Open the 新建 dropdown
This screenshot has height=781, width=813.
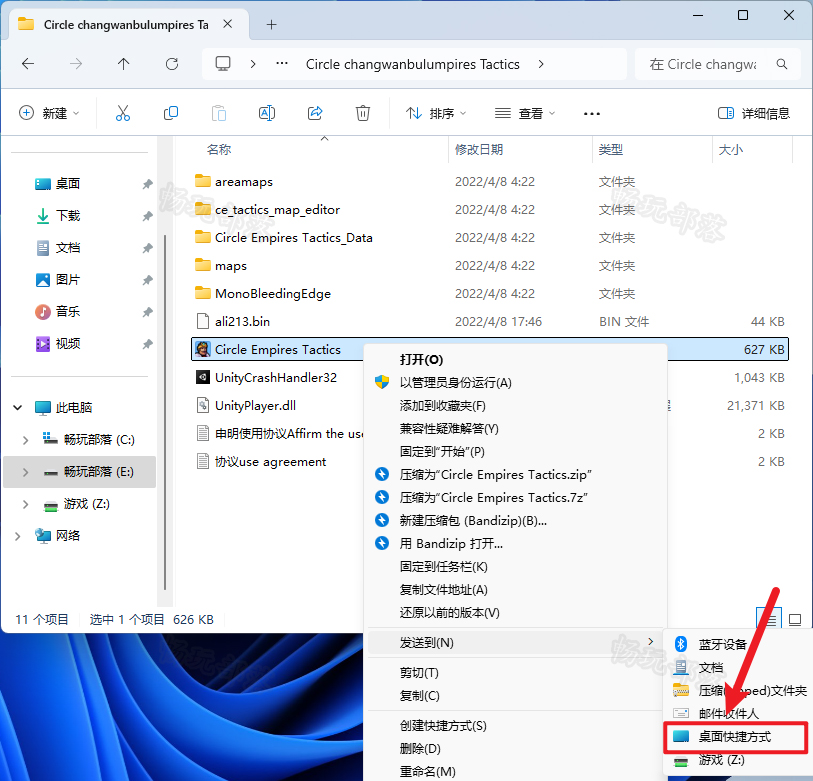point(49,113)
